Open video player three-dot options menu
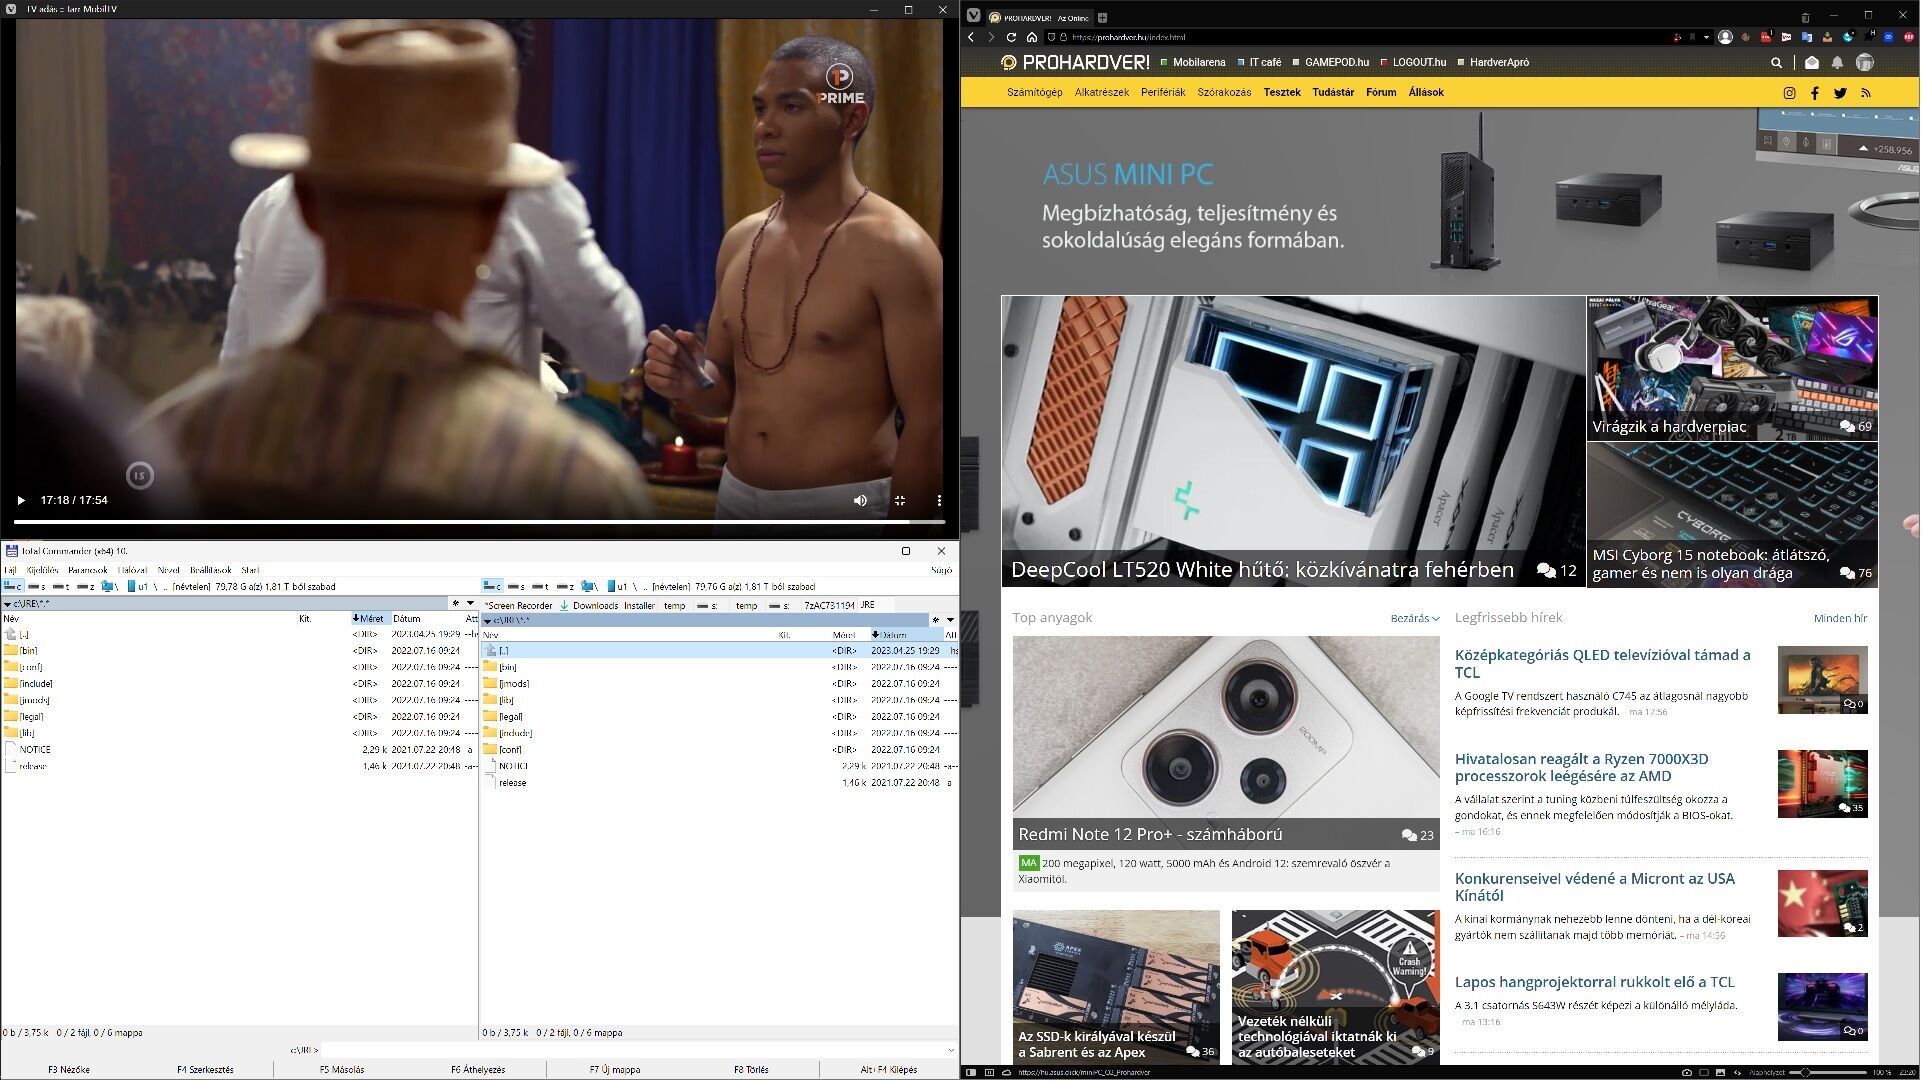1922x1082 pixels. [x=940, y=501]
